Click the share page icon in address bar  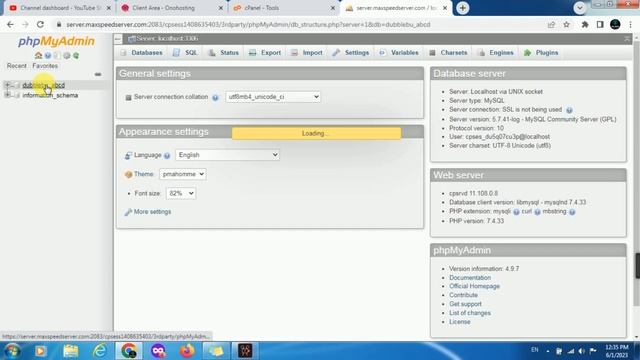(x=551, y=24)
